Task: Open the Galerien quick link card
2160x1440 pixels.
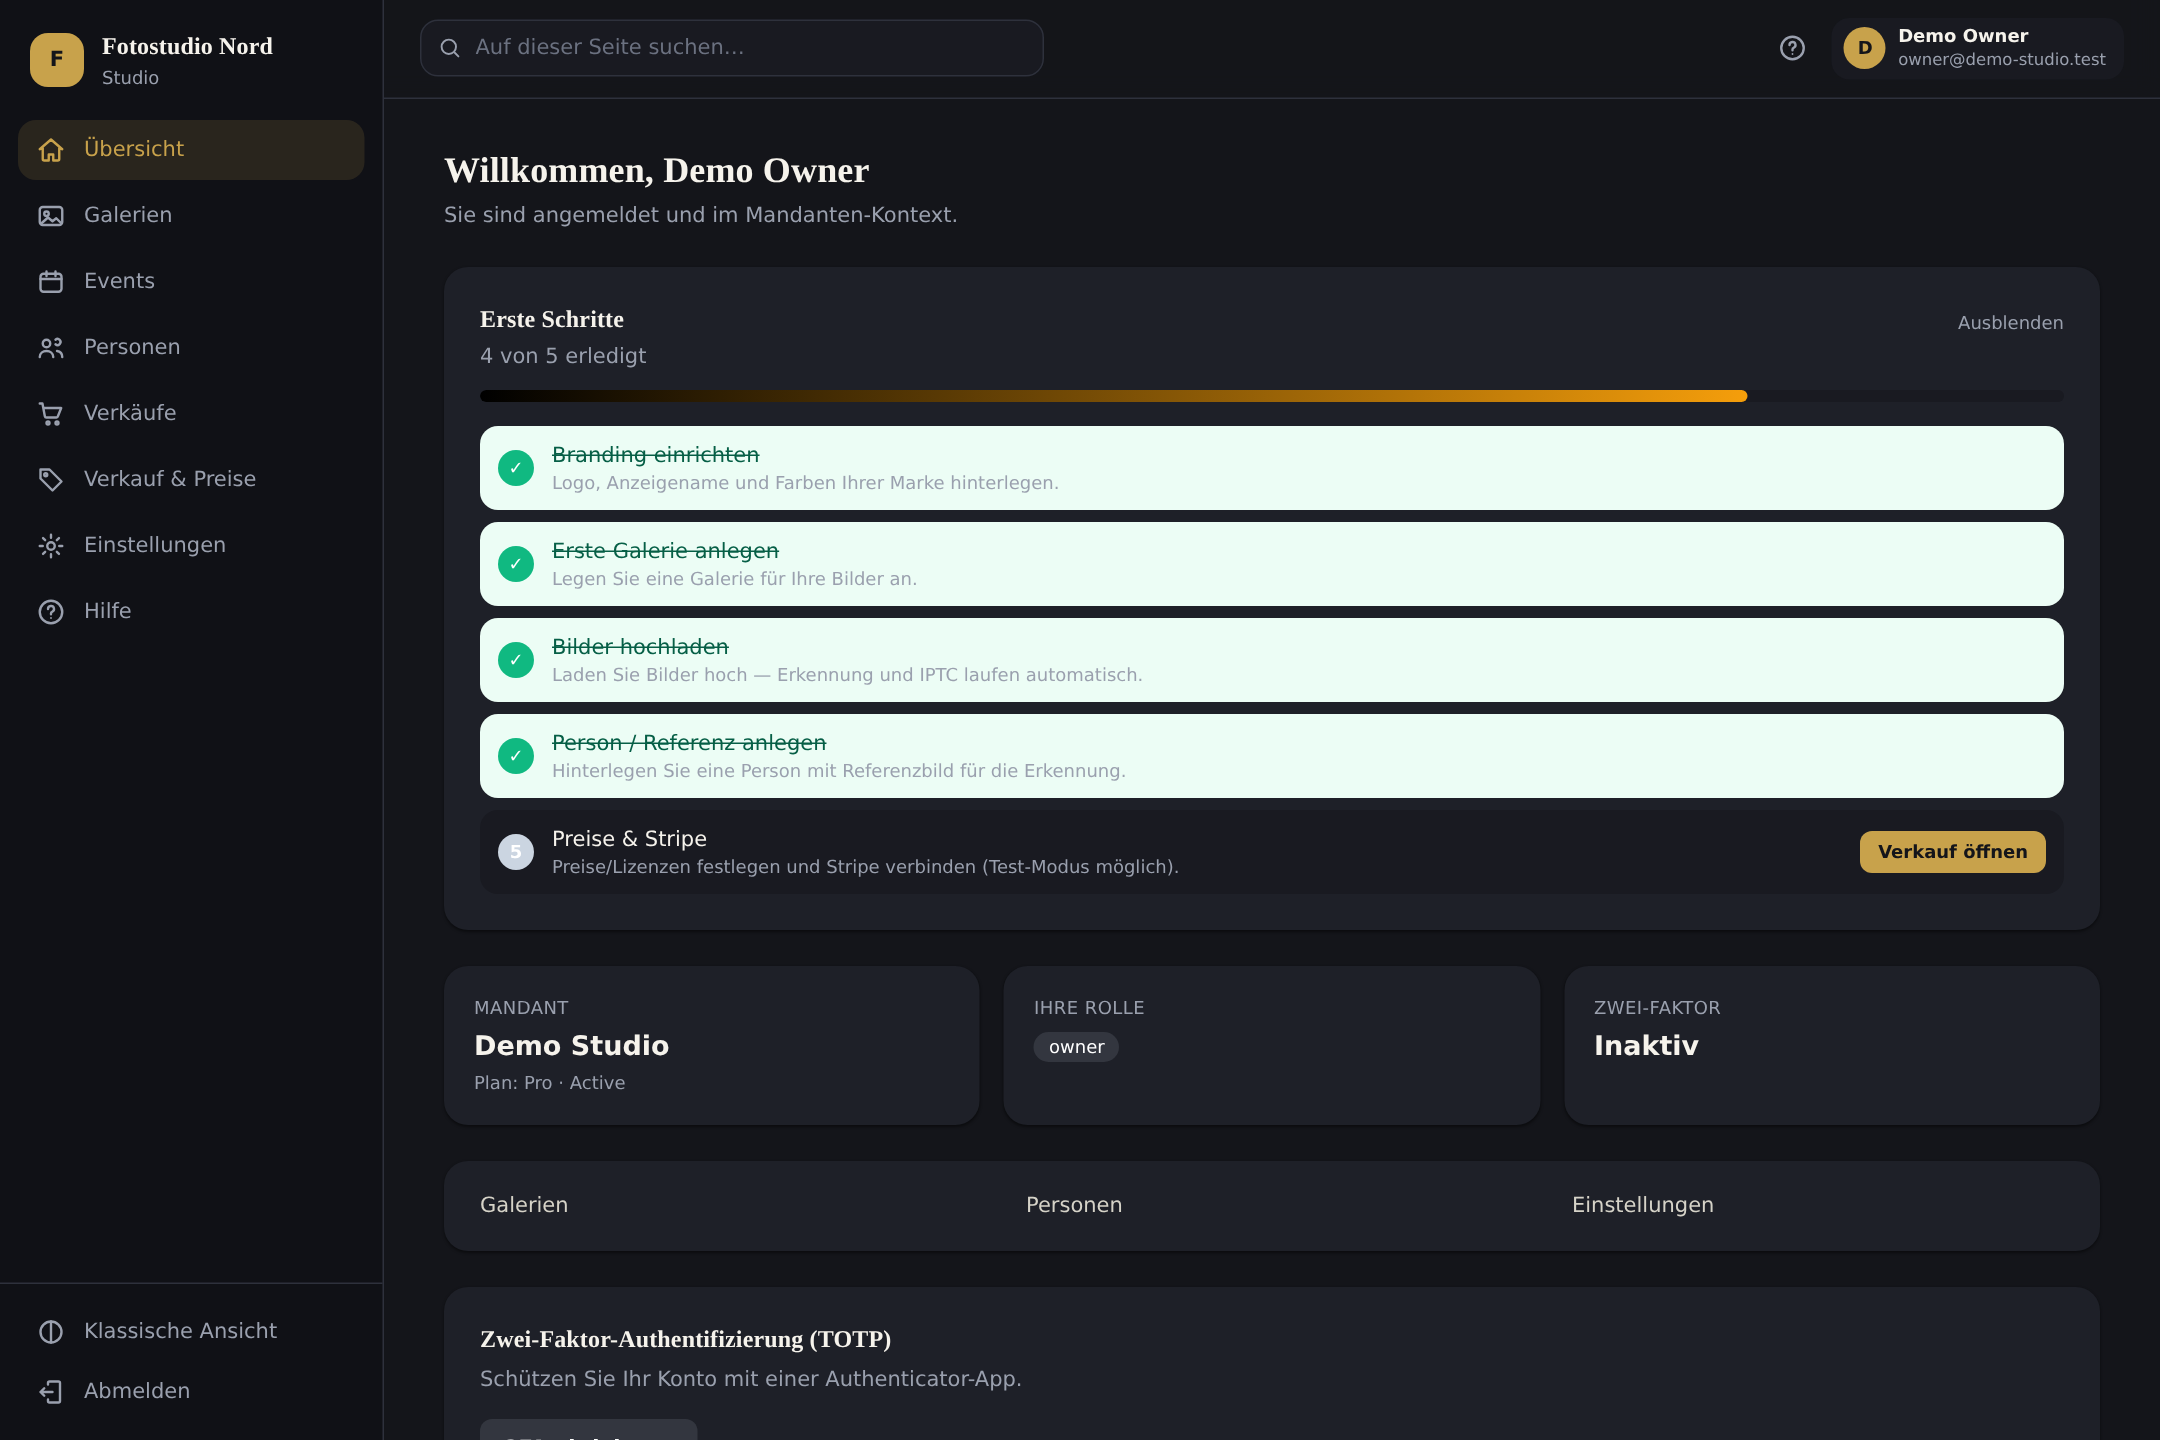Action: [524, 1205]
